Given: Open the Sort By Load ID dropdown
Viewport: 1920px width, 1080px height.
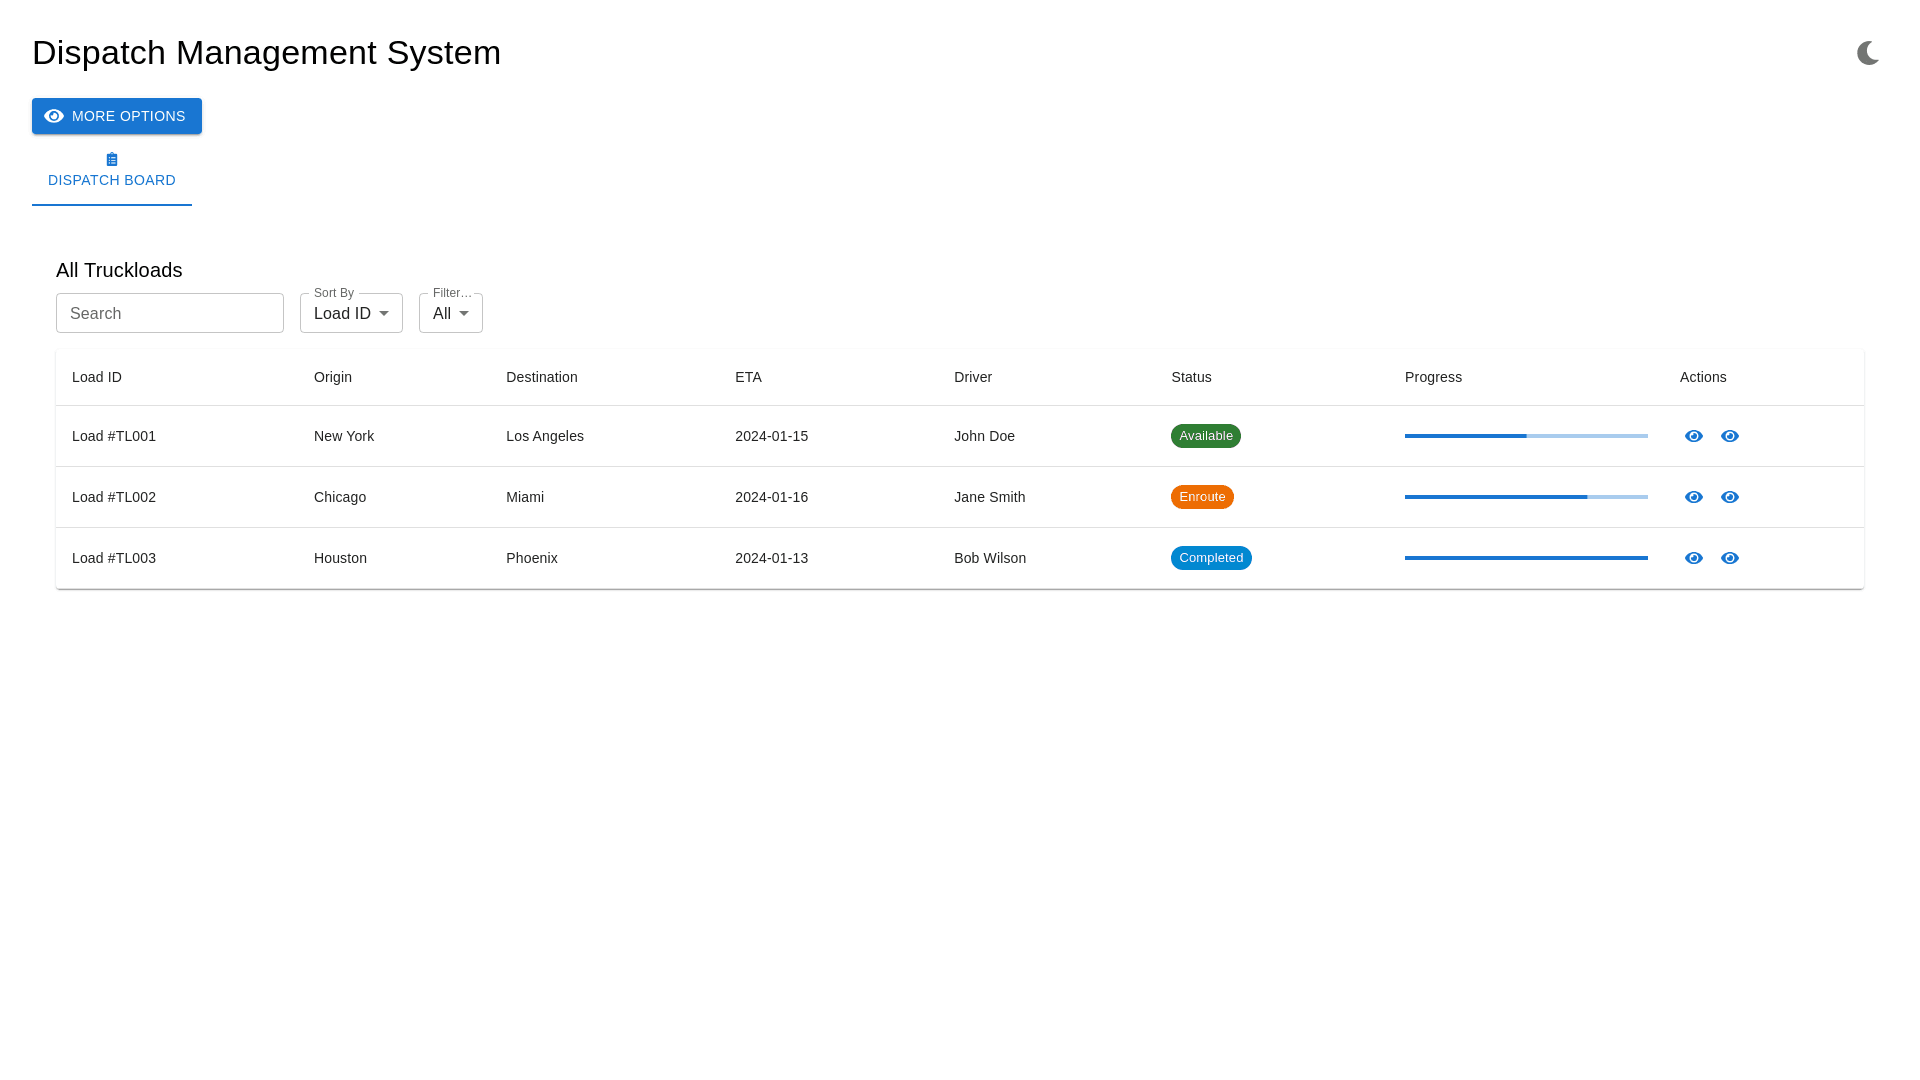Looking at the screenshot, I should (x=342, y=313).
